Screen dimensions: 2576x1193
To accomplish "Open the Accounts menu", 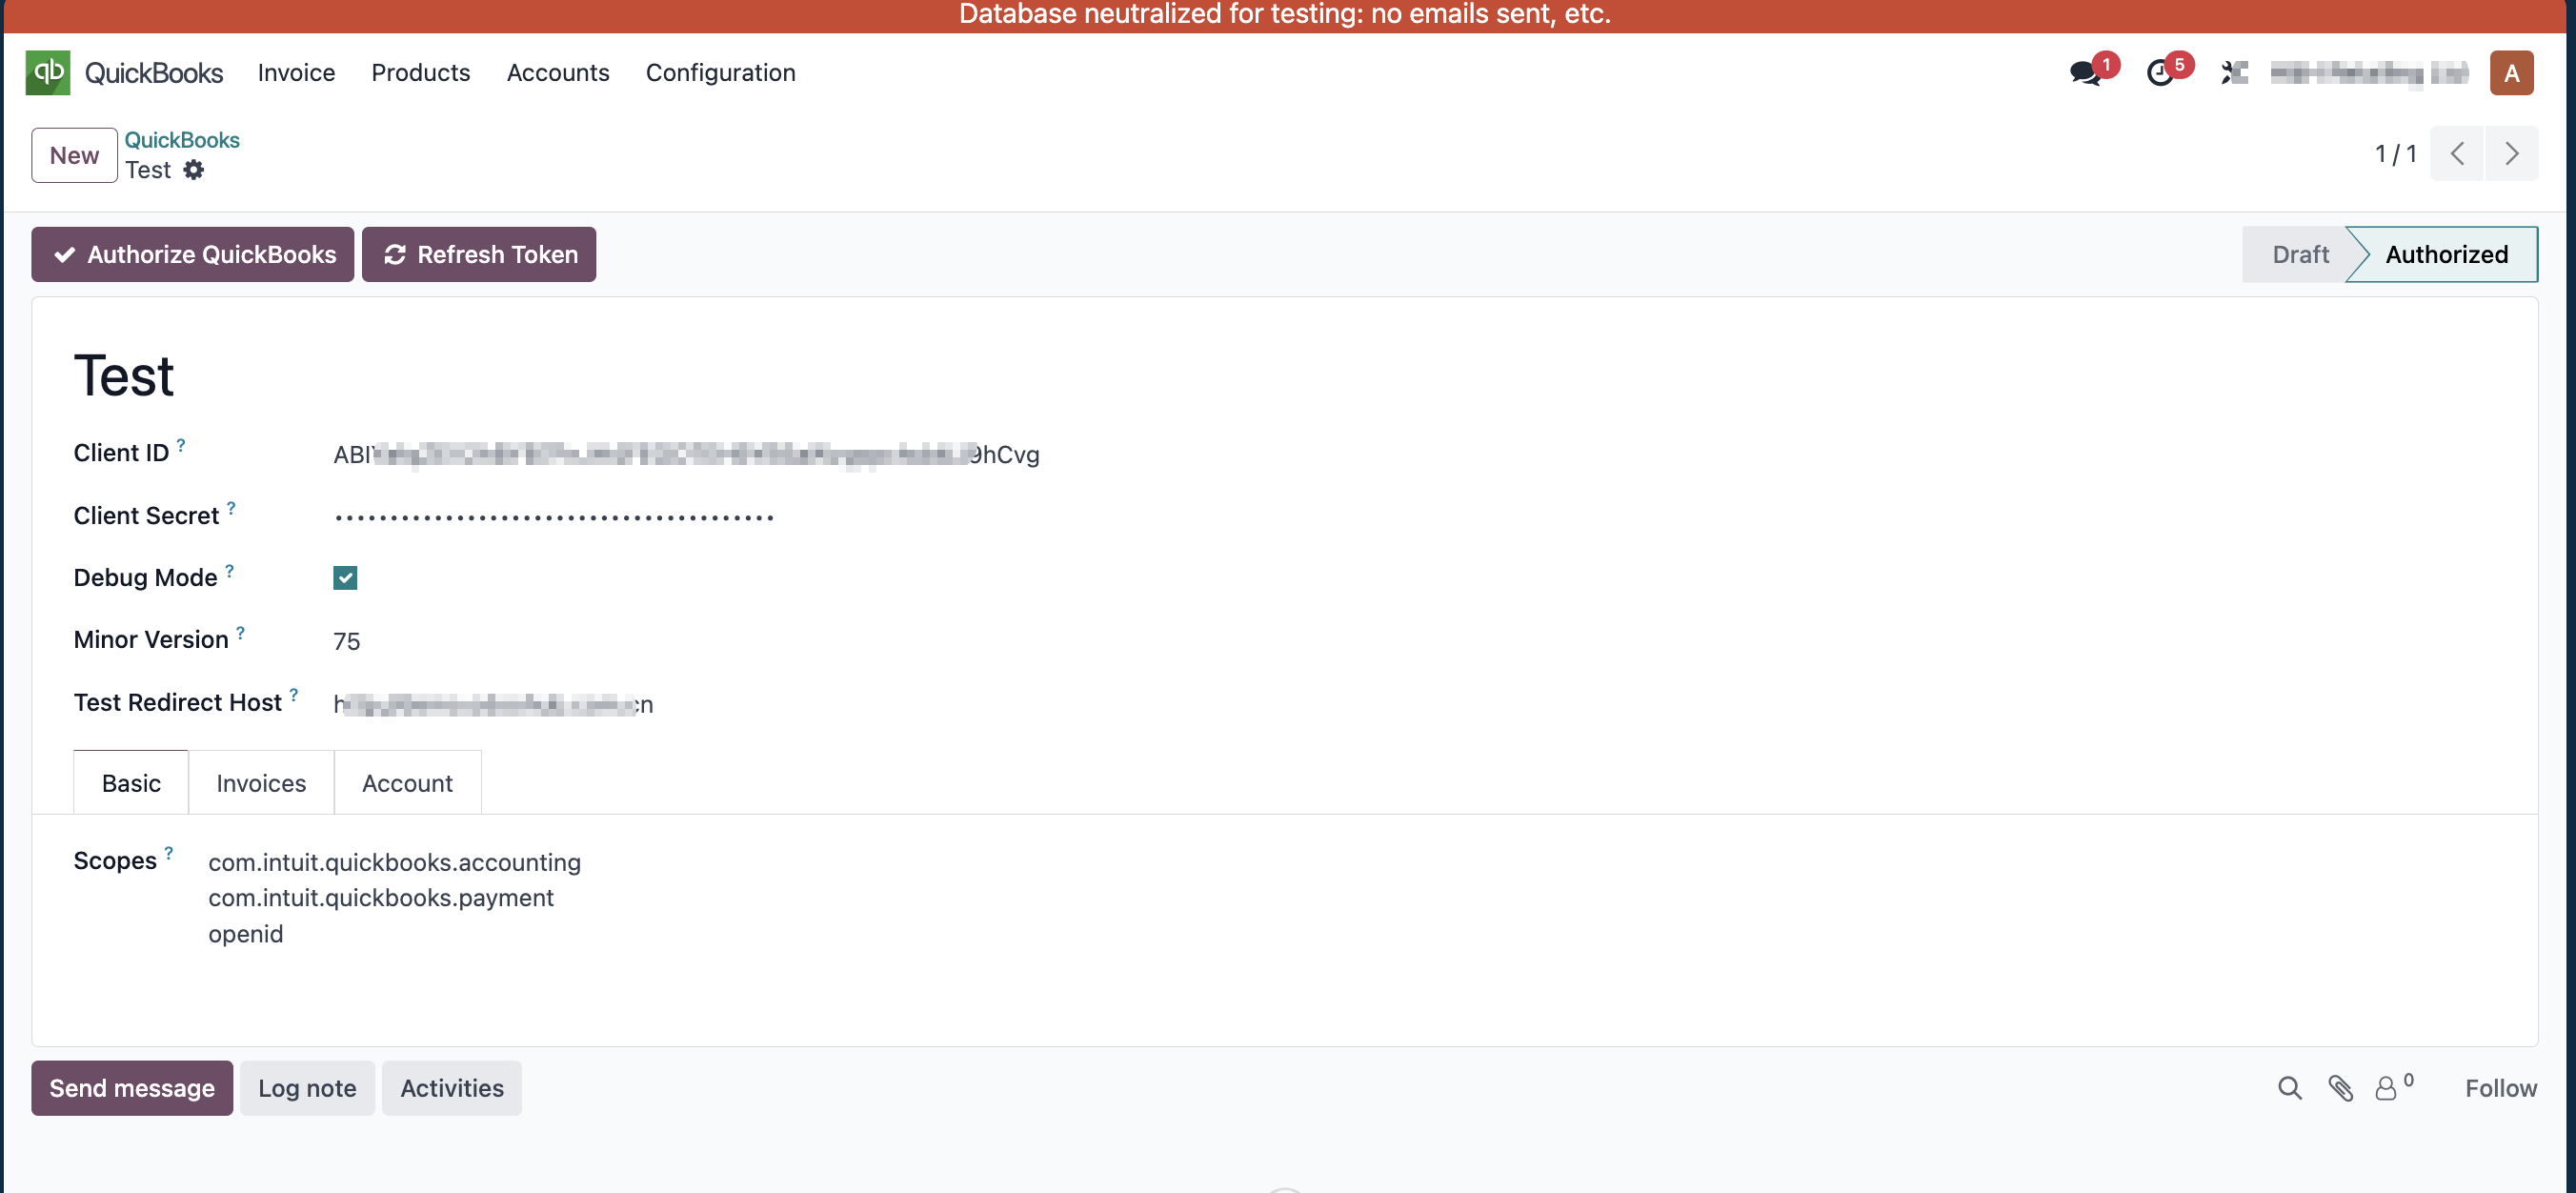I will [557, 73].
